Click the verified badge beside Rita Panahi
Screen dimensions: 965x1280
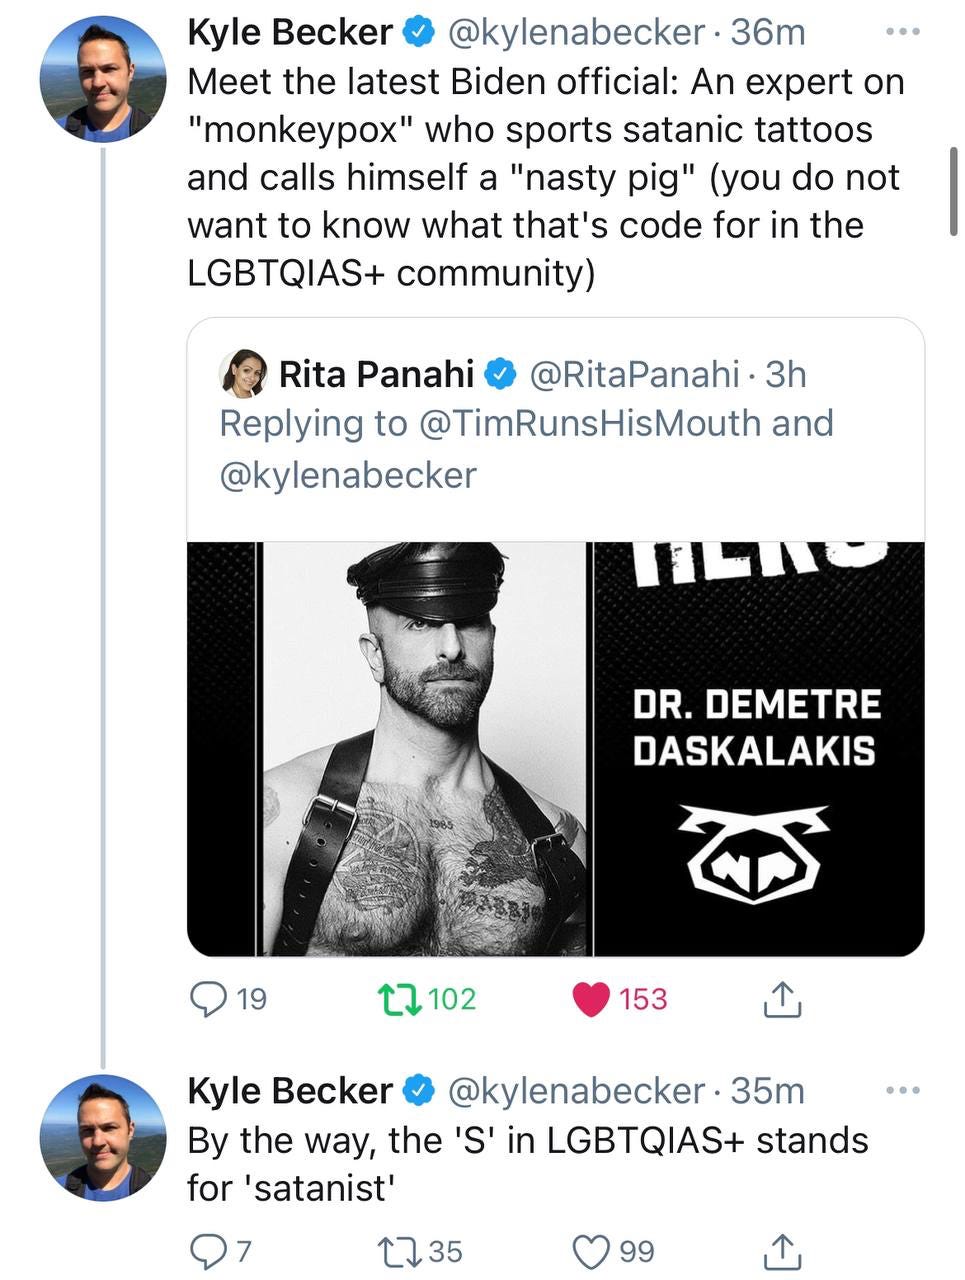click(x=500, y=374)
